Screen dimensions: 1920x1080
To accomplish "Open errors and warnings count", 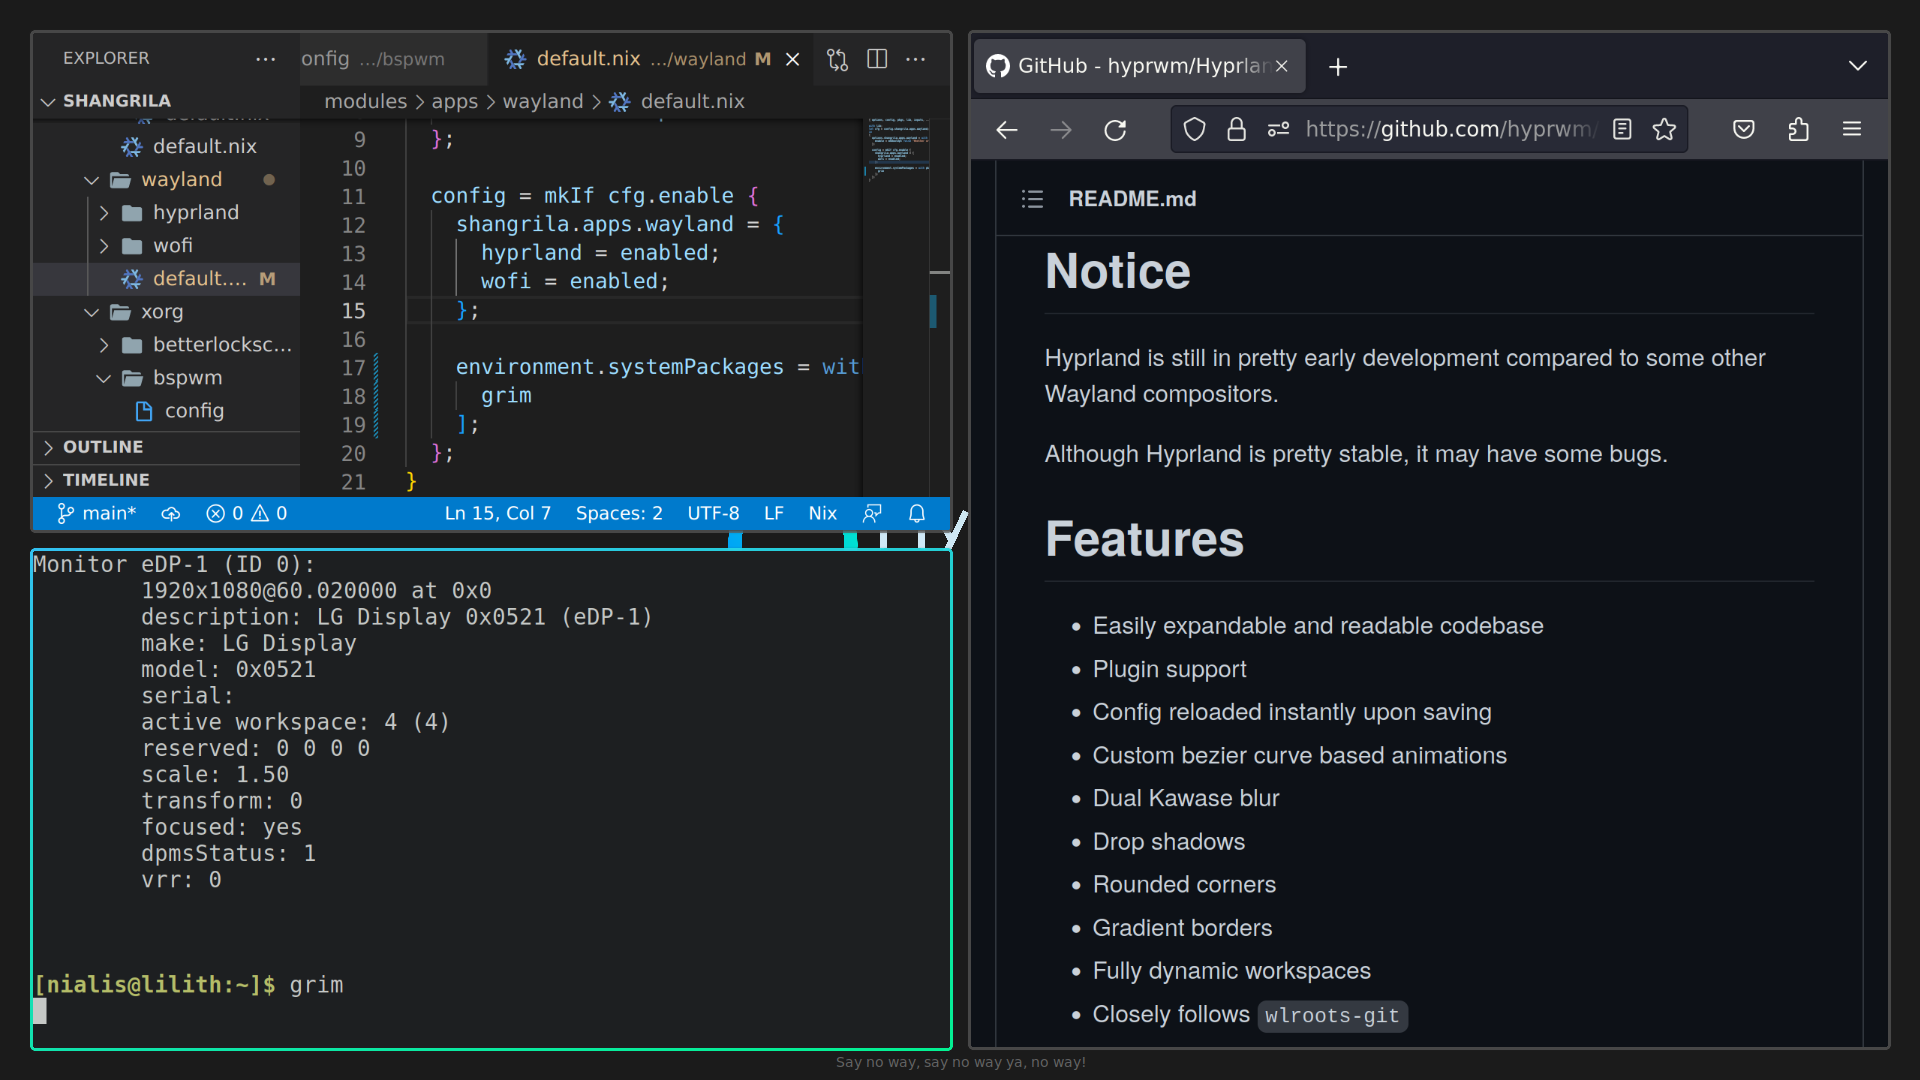I will 247,513.
